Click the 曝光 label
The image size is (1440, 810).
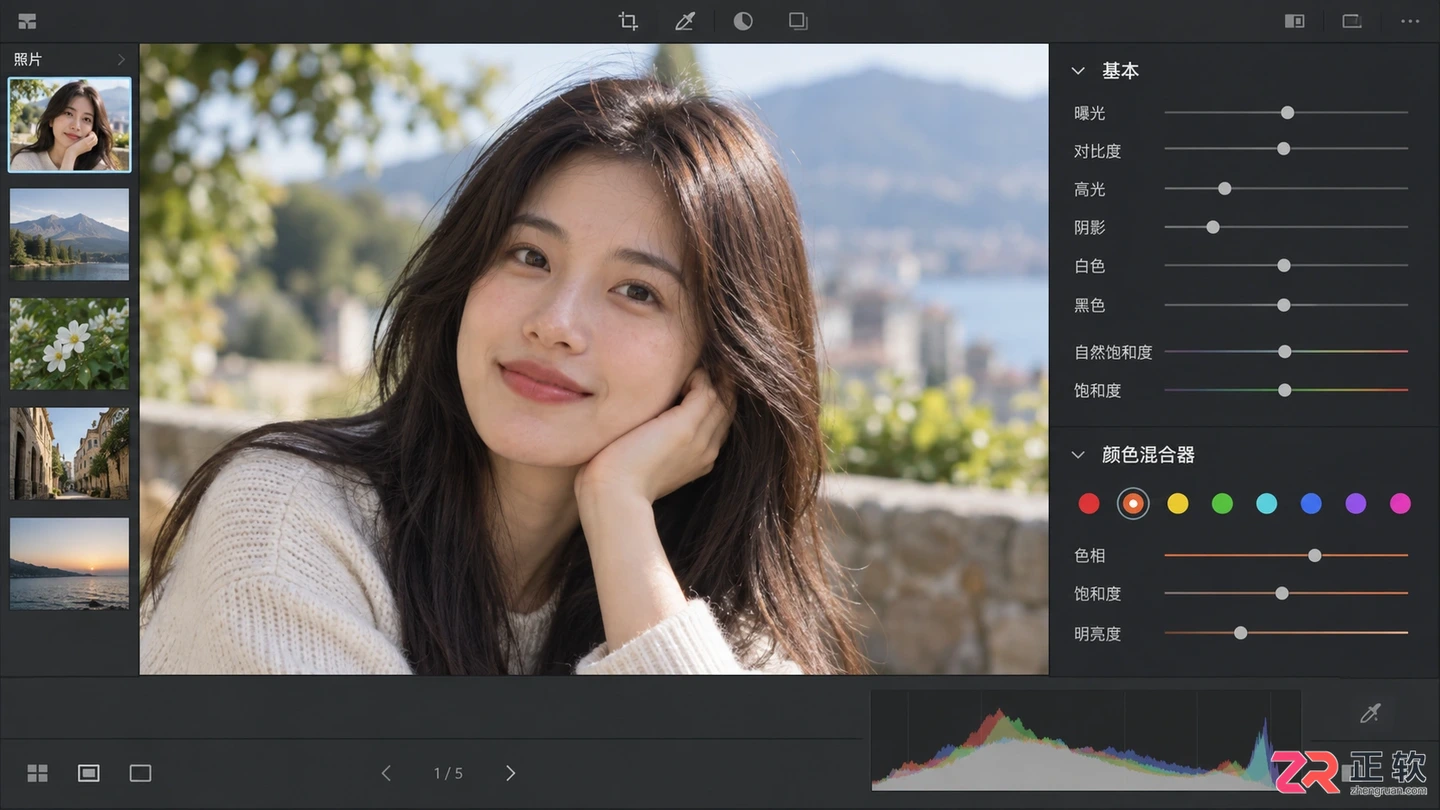pyautogui.click(x=1090, y=113)
